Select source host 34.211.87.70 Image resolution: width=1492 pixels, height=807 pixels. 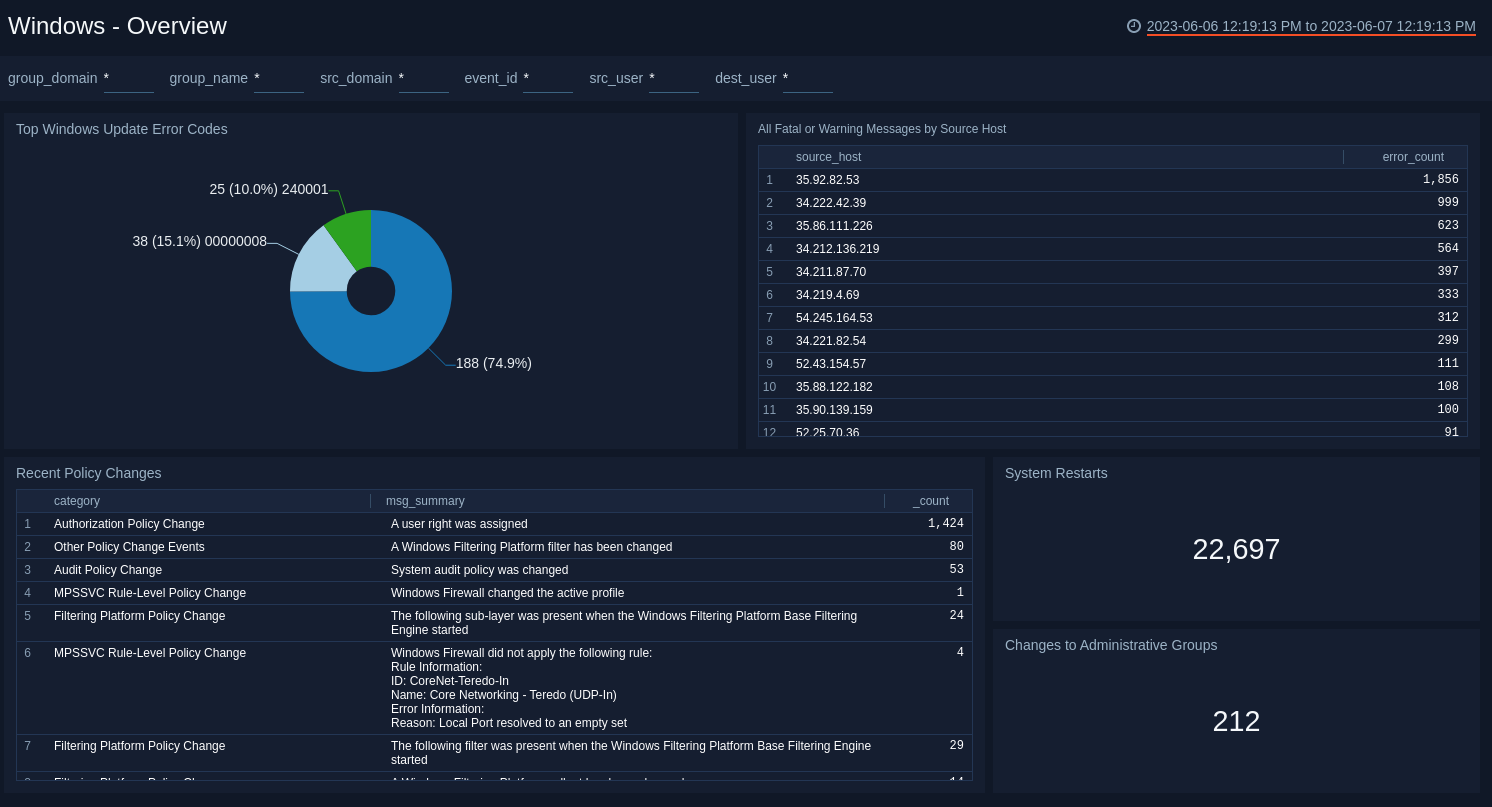click(x=831, y=272)
